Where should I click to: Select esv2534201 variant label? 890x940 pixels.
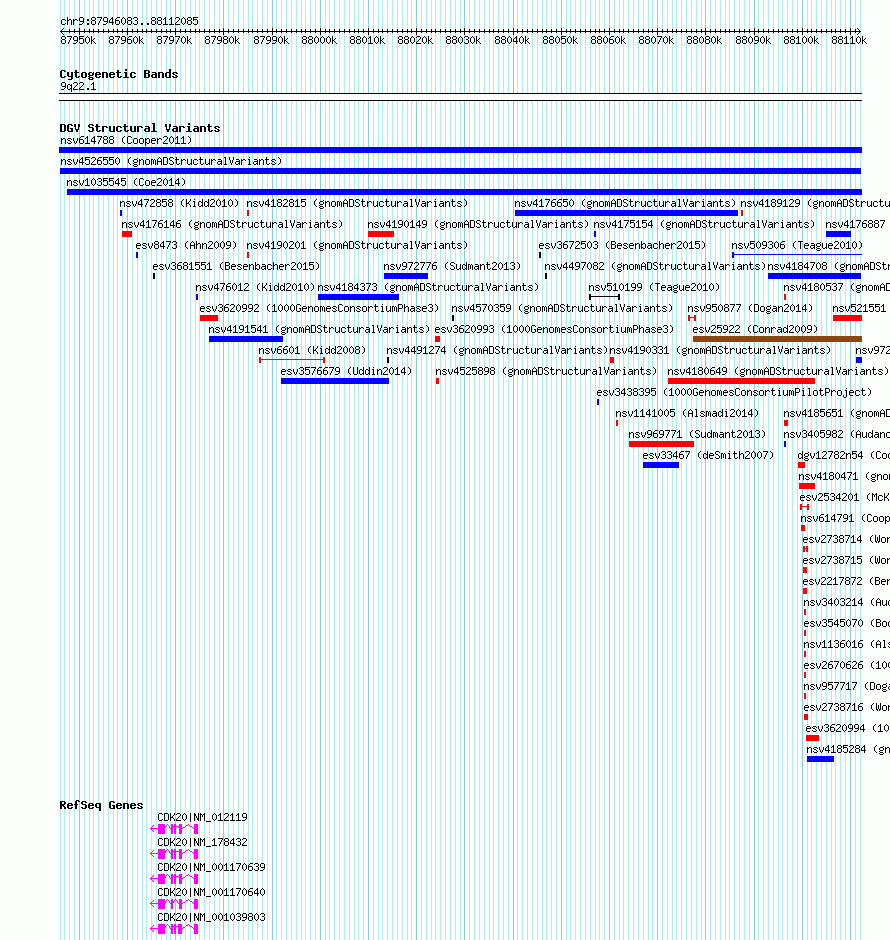pos(844,497)
